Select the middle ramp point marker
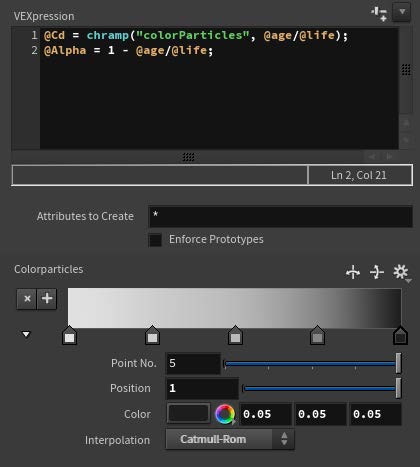The width and height of the screenshot is (420, 467). pyautogui.click(x=235, y=335)
